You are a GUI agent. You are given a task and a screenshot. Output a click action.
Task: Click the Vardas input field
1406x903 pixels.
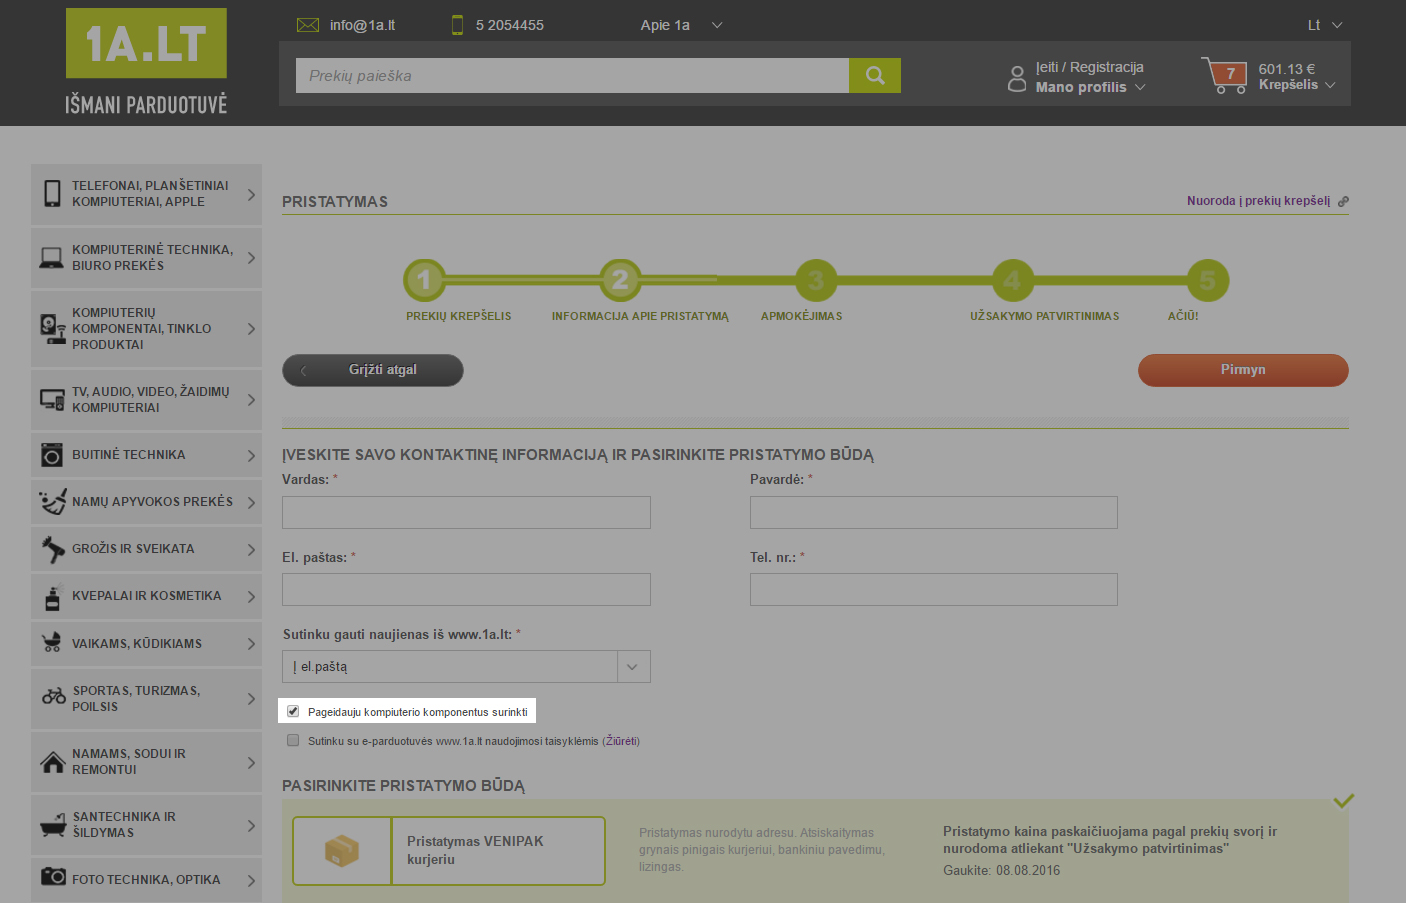(466, 512)
